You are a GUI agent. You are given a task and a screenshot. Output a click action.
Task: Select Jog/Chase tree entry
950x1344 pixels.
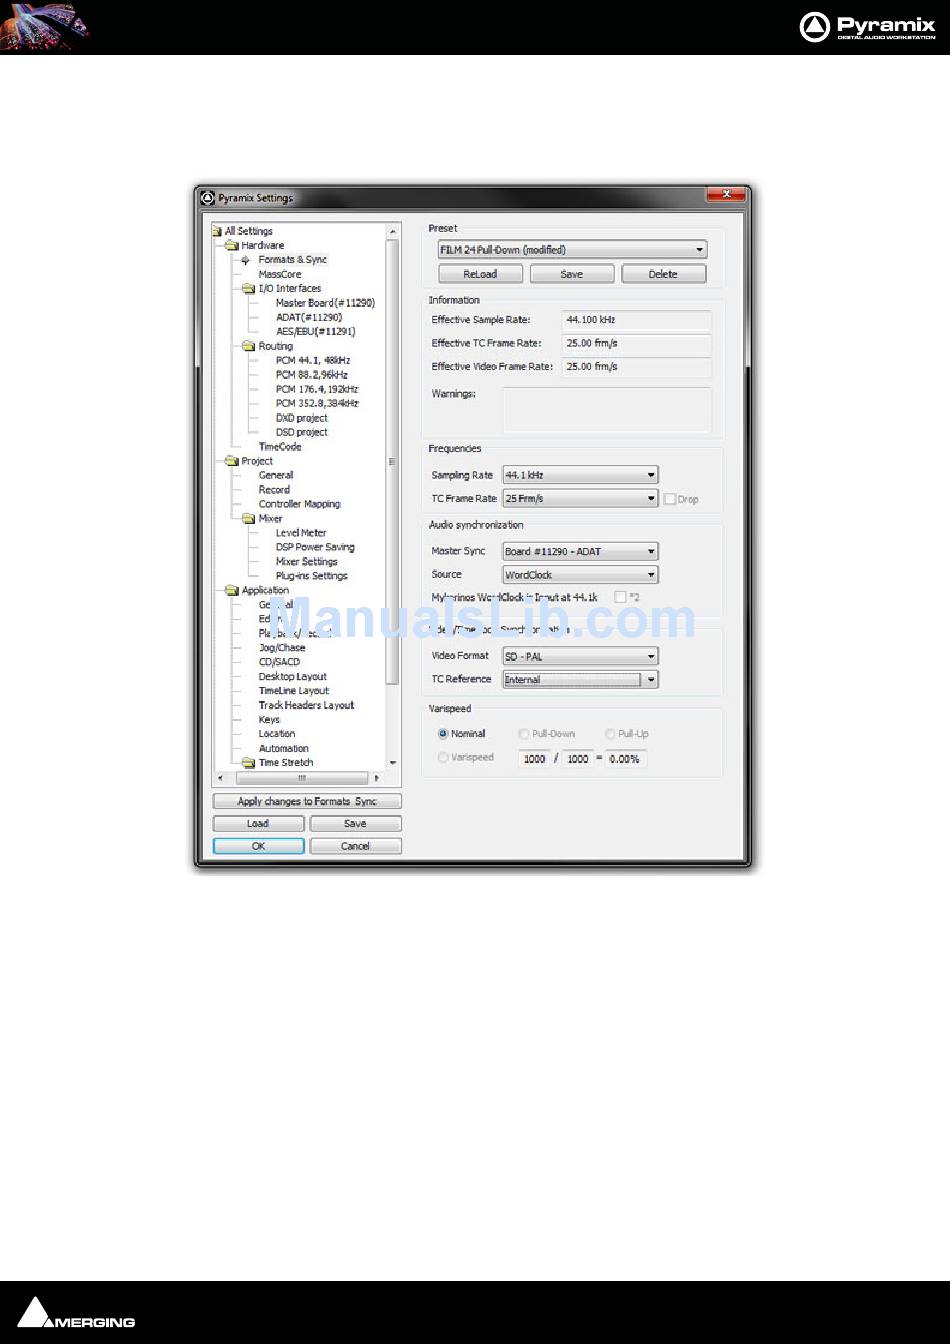[x=282, y=648]
